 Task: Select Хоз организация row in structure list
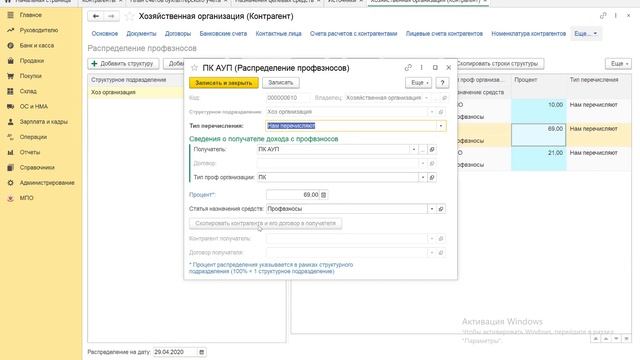click(136, 92)
